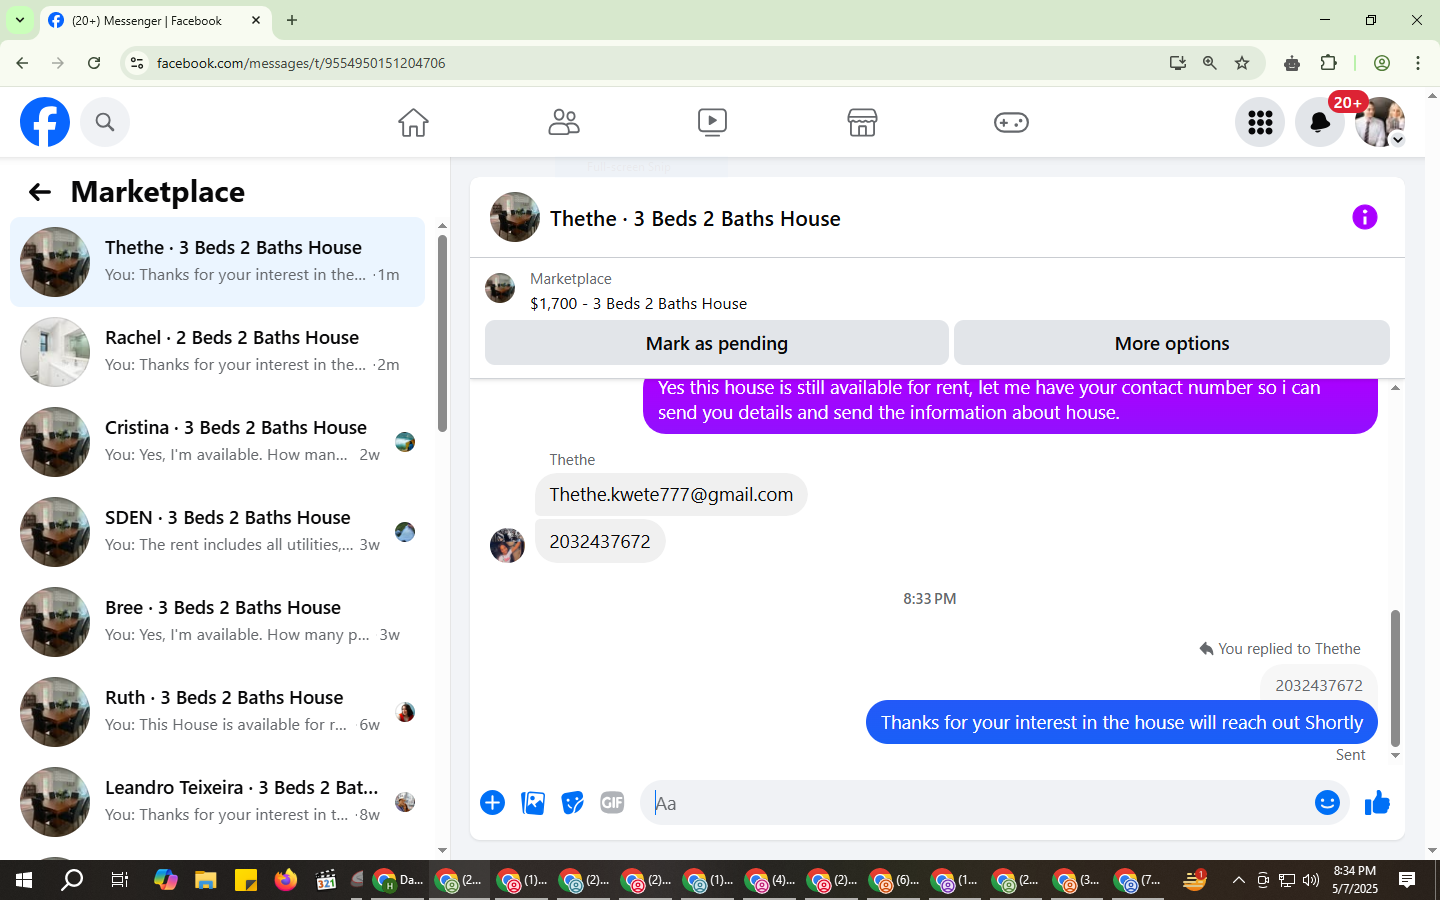This screenshot has height=900, width=1440.
Task: Reload the page
Action: (94, 63)
